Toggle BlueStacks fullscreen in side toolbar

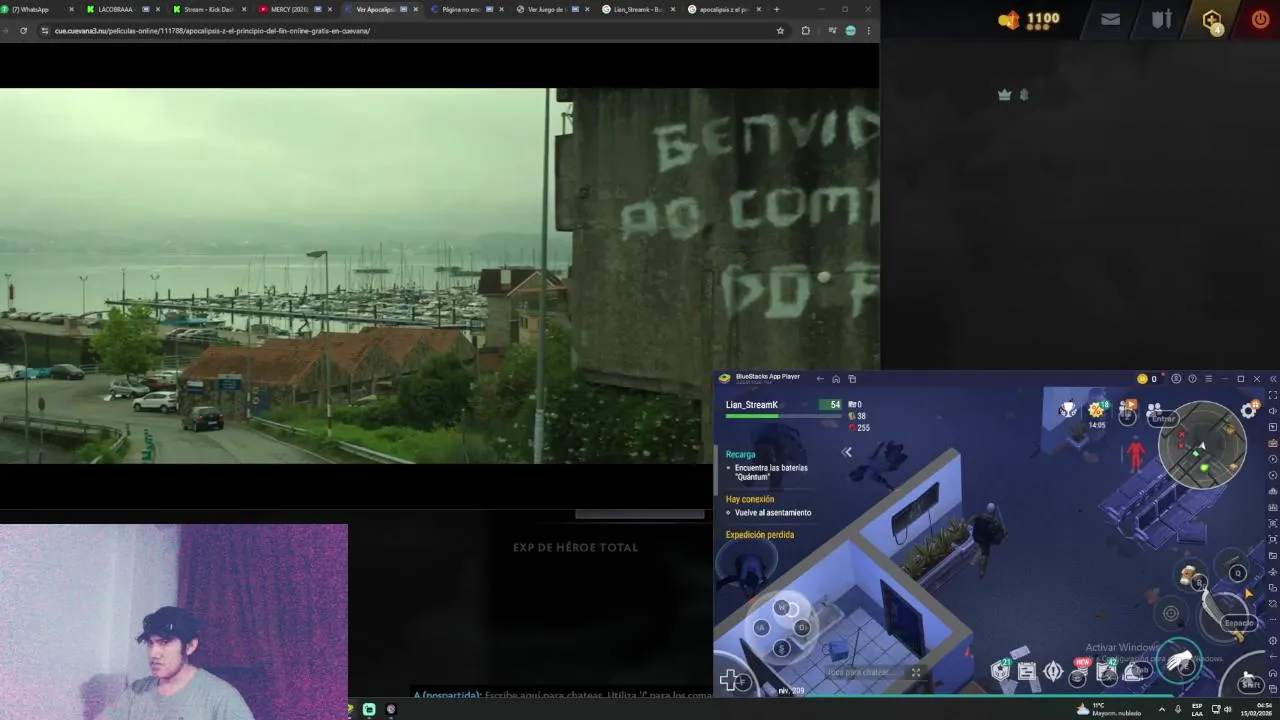pyautogui.click(x=1272, y=395)
